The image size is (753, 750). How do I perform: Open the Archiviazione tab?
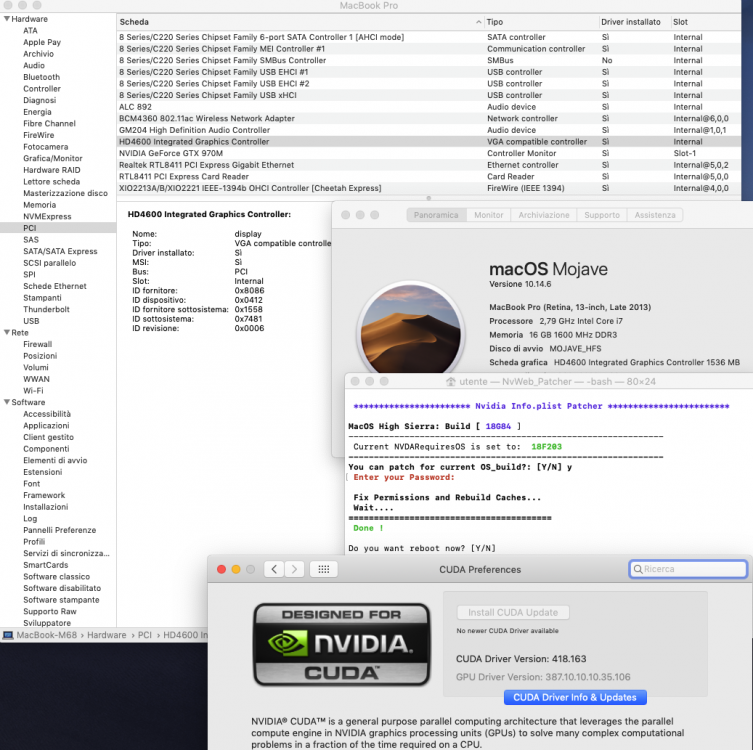(x=544, y=215)
